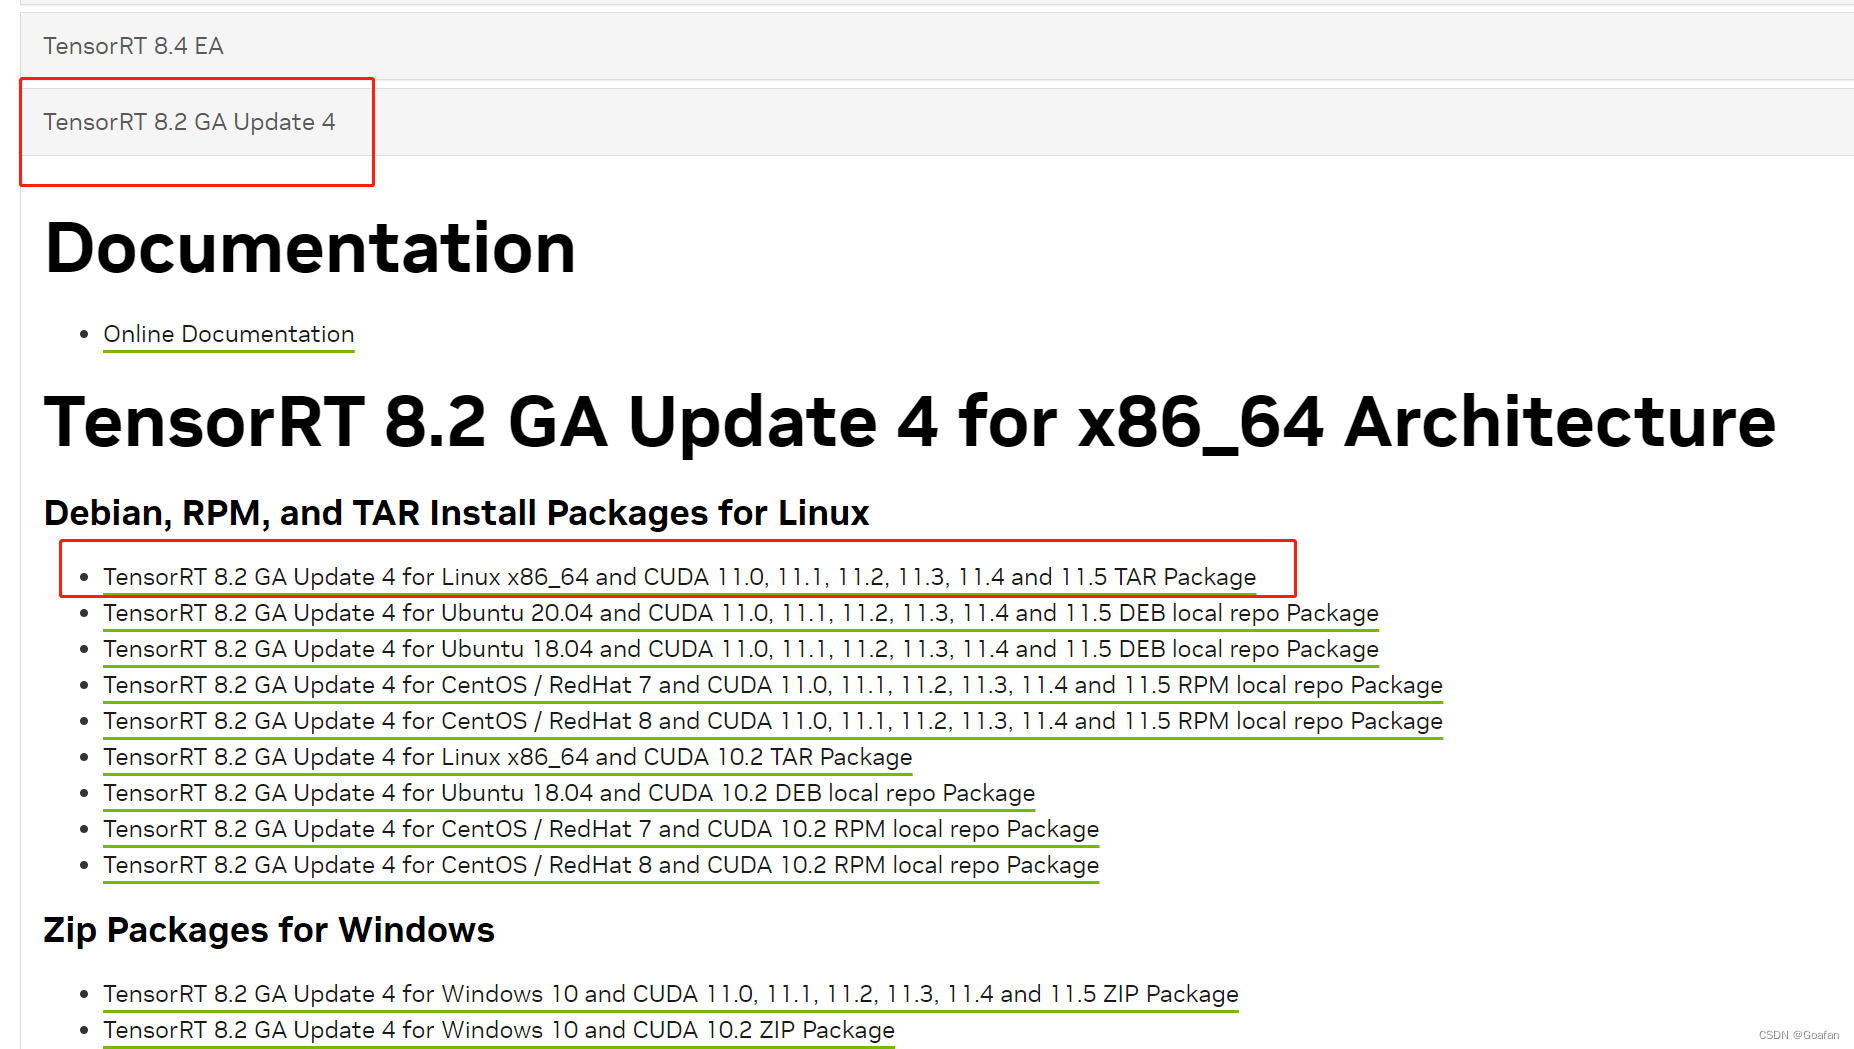Viewport: 1854px width, 1049px height.
Task: Download Windows 10 CUDA 11.x ZIP package
Action: point(670,994)
